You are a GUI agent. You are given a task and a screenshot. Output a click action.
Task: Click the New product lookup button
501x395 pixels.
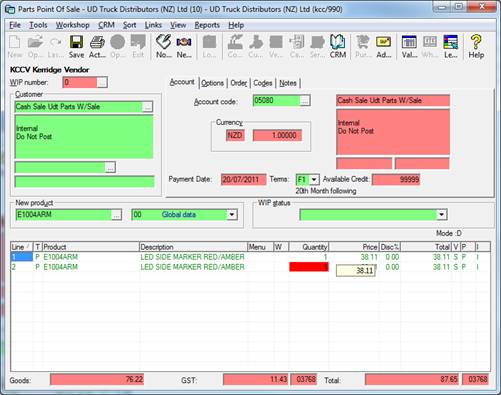pyautogui.click(x=116, y=215)
